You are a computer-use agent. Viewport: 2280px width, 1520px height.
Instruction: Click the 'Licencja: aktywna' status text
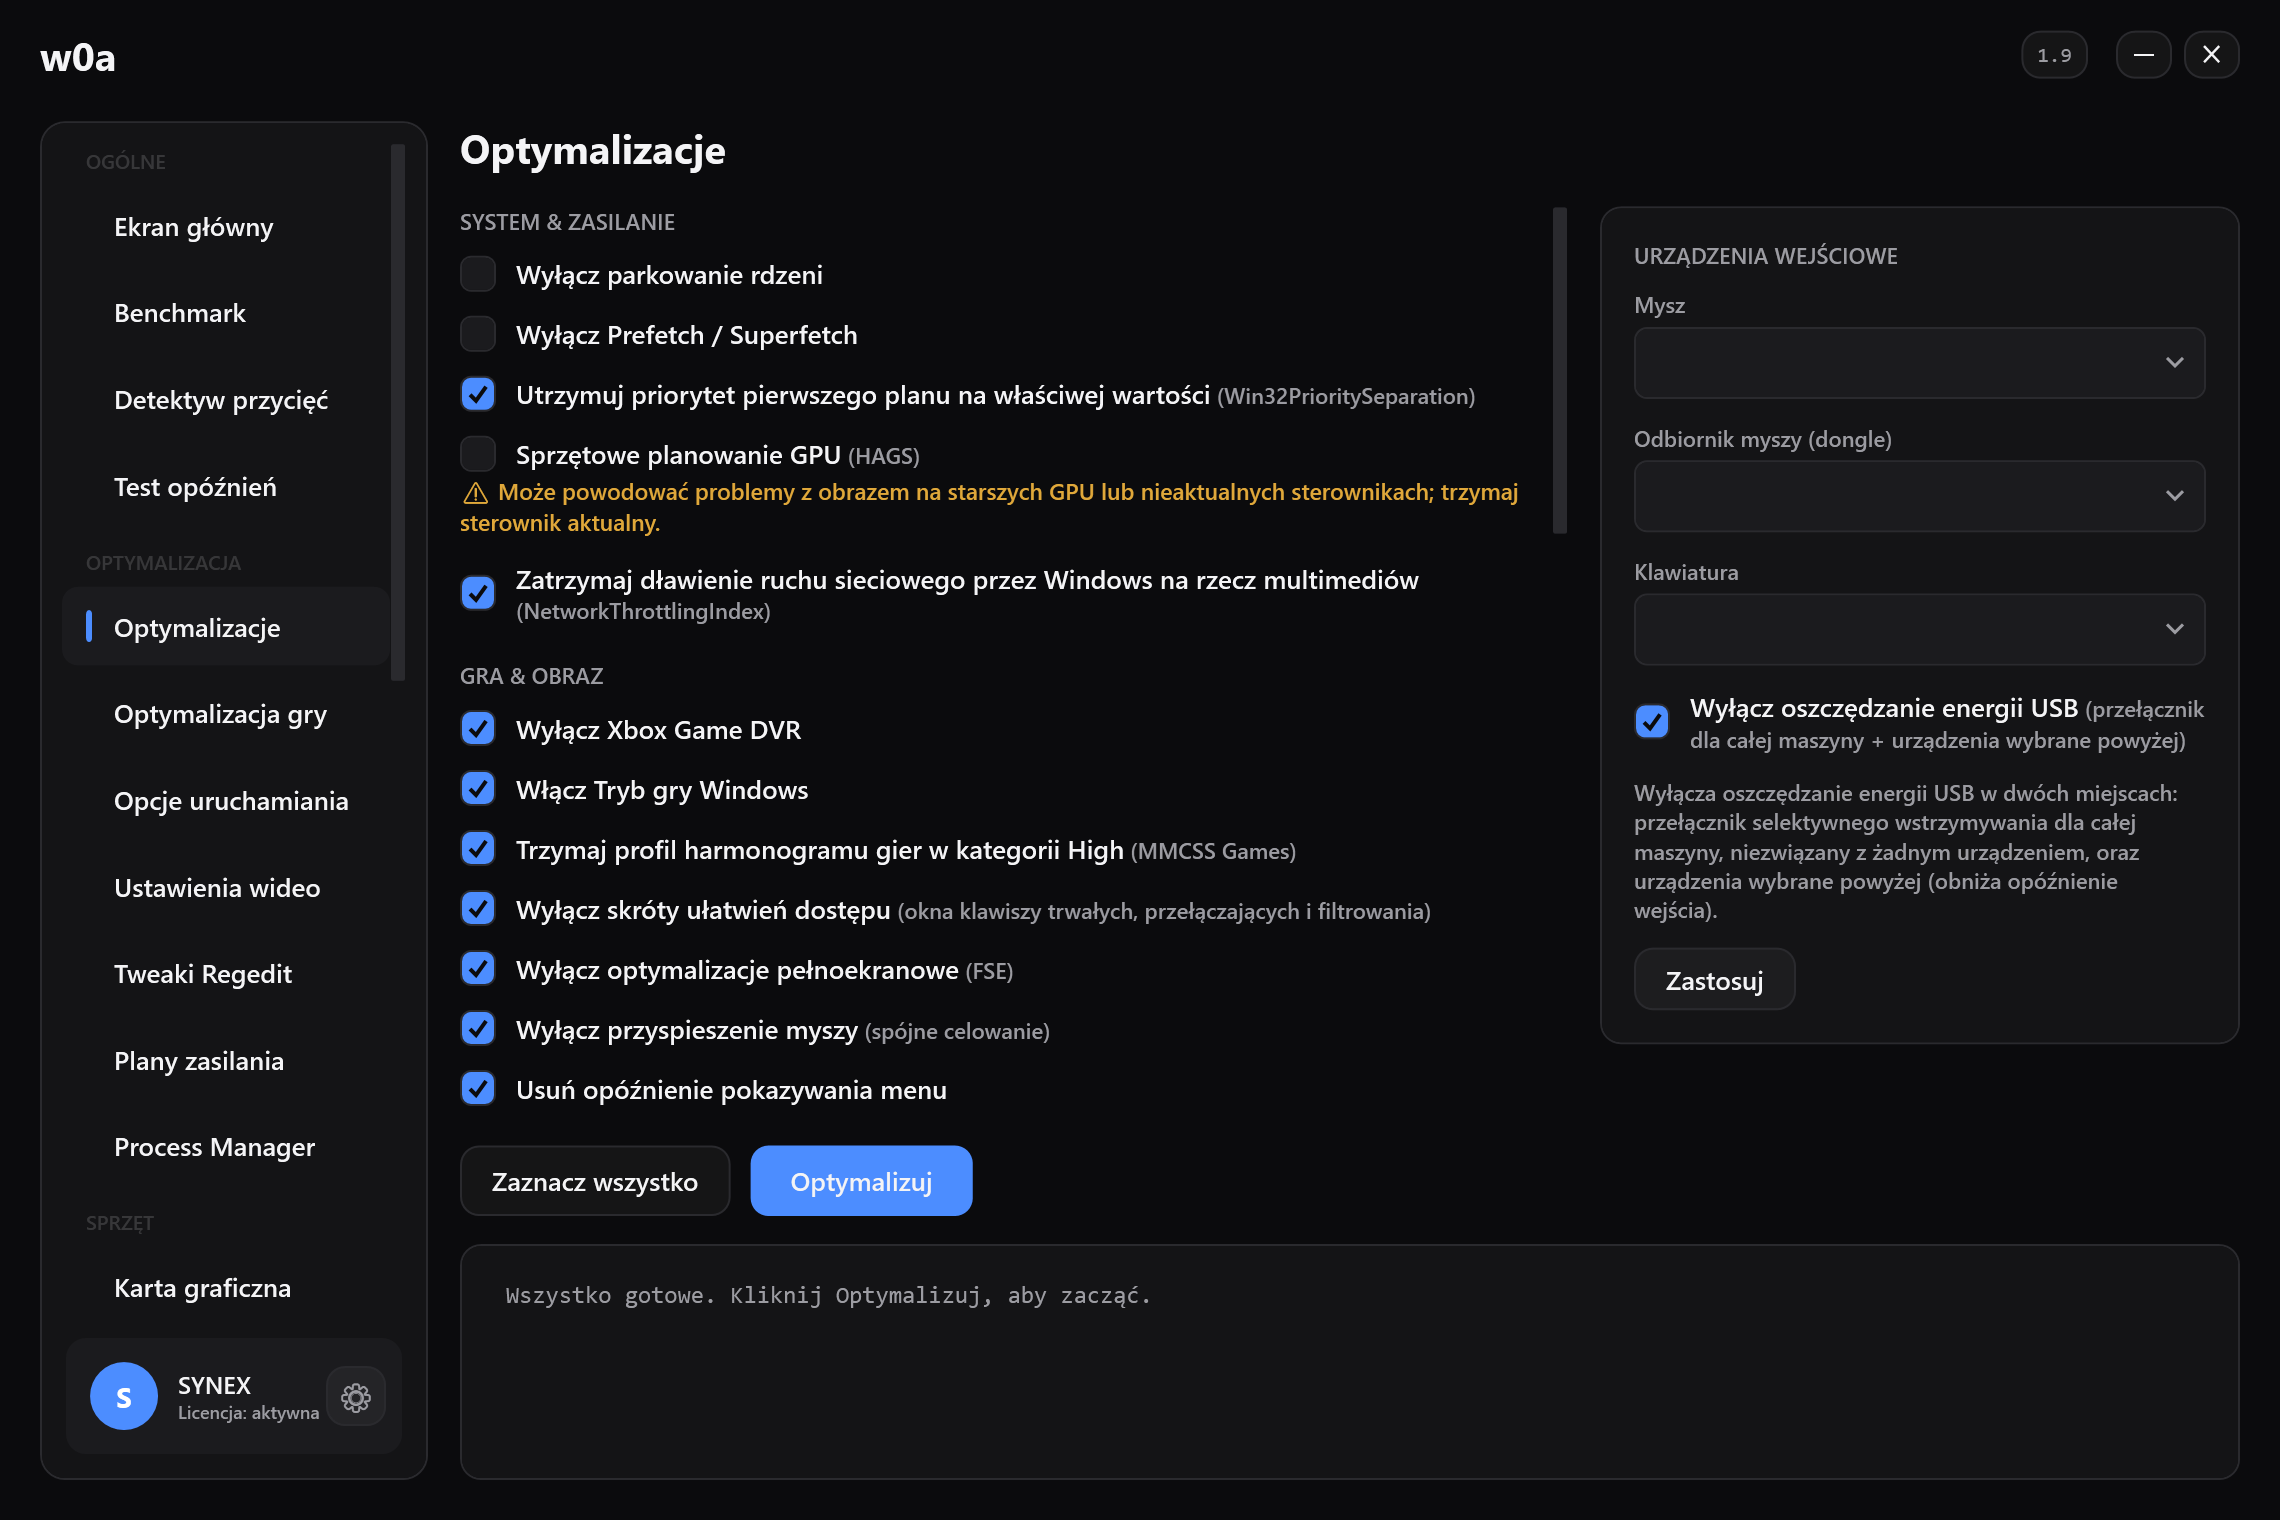coord(249,1413)
